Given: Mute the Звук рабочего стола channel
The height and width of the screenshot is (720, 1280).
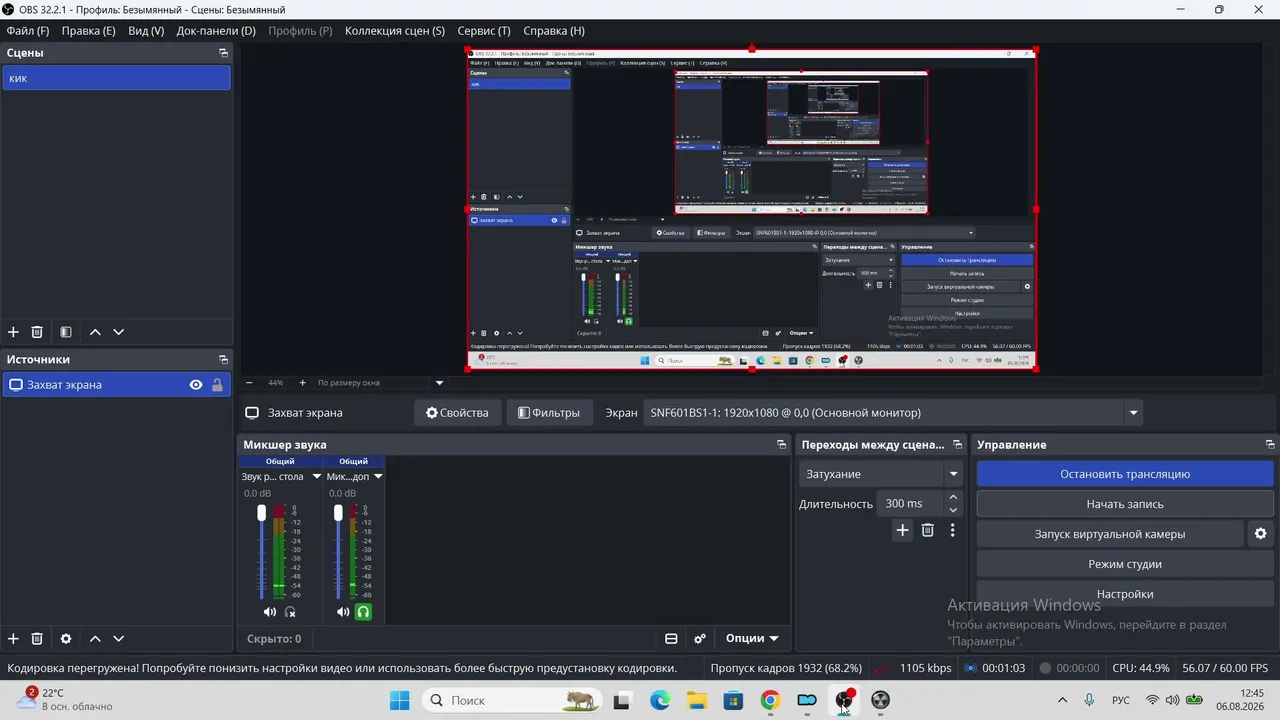Looking at the screenshot, I should tap(269, 612).
